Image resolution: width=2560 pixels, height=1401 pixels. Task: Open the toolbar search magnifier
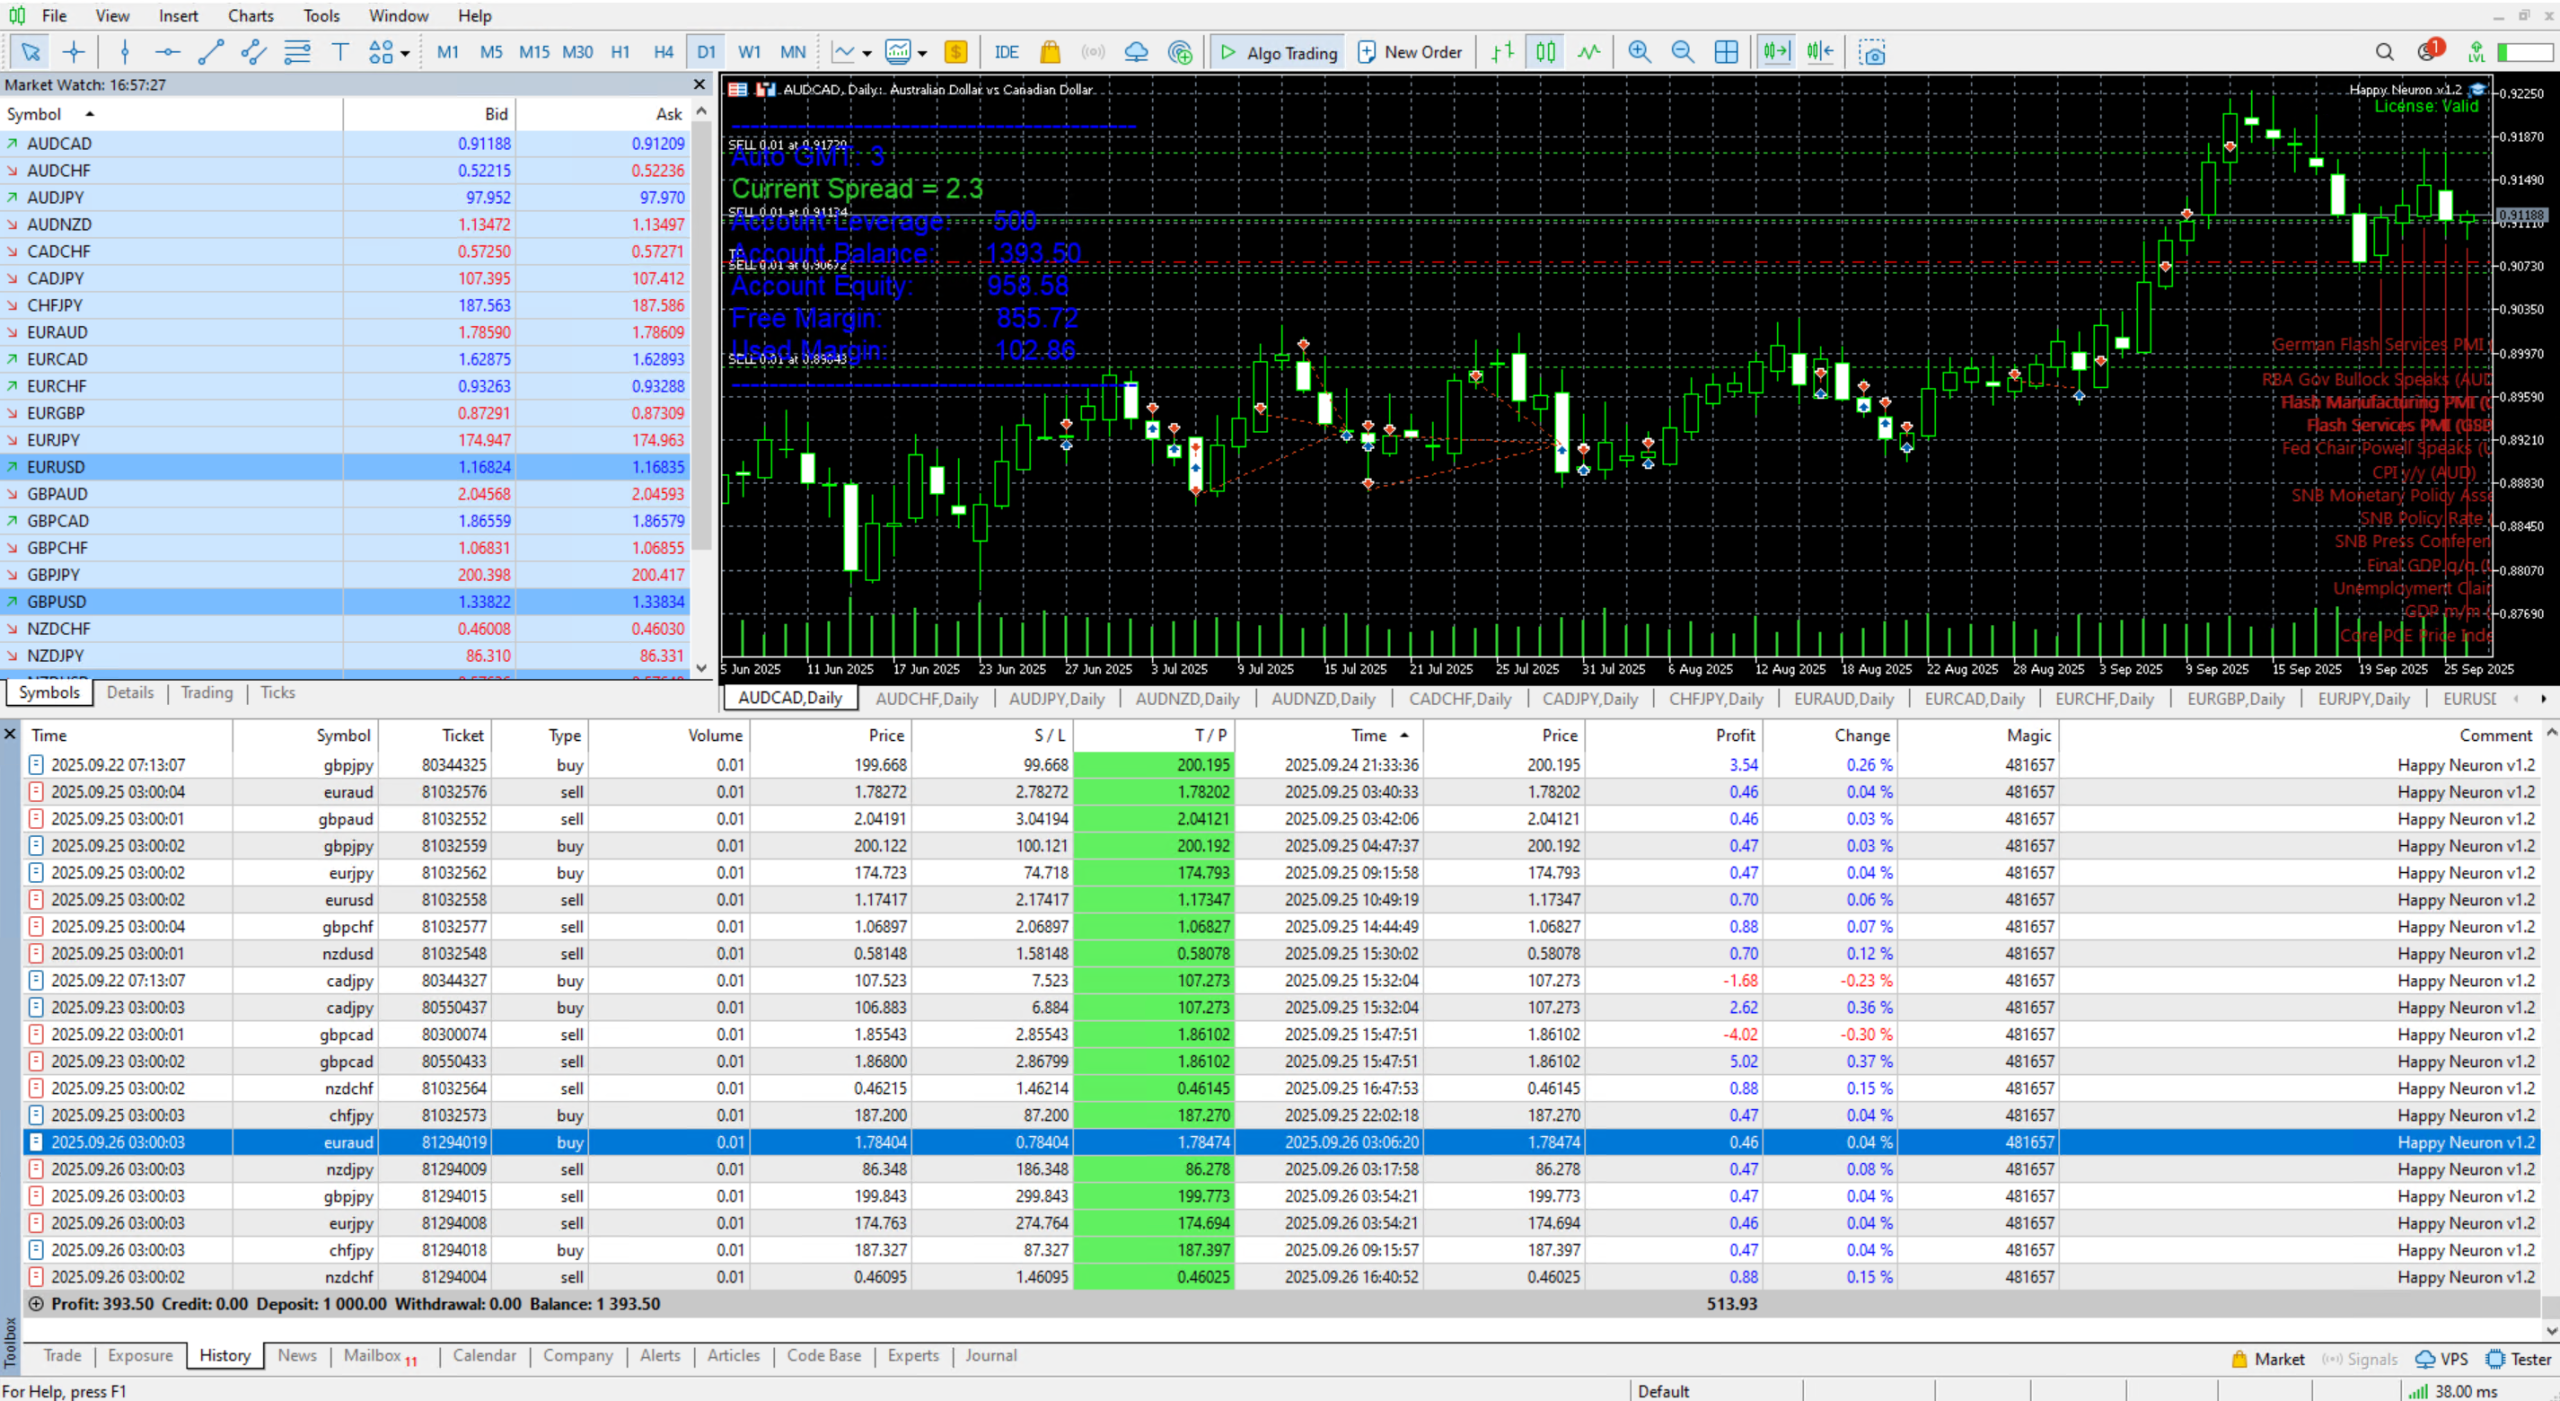2384,52
